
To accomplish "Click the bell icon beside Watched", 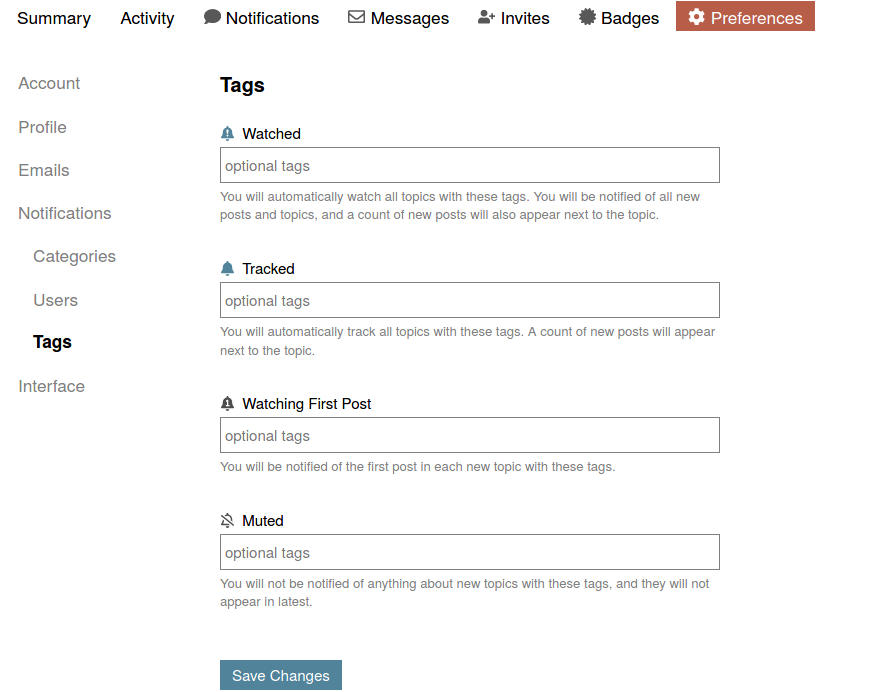I will [227, 132].
